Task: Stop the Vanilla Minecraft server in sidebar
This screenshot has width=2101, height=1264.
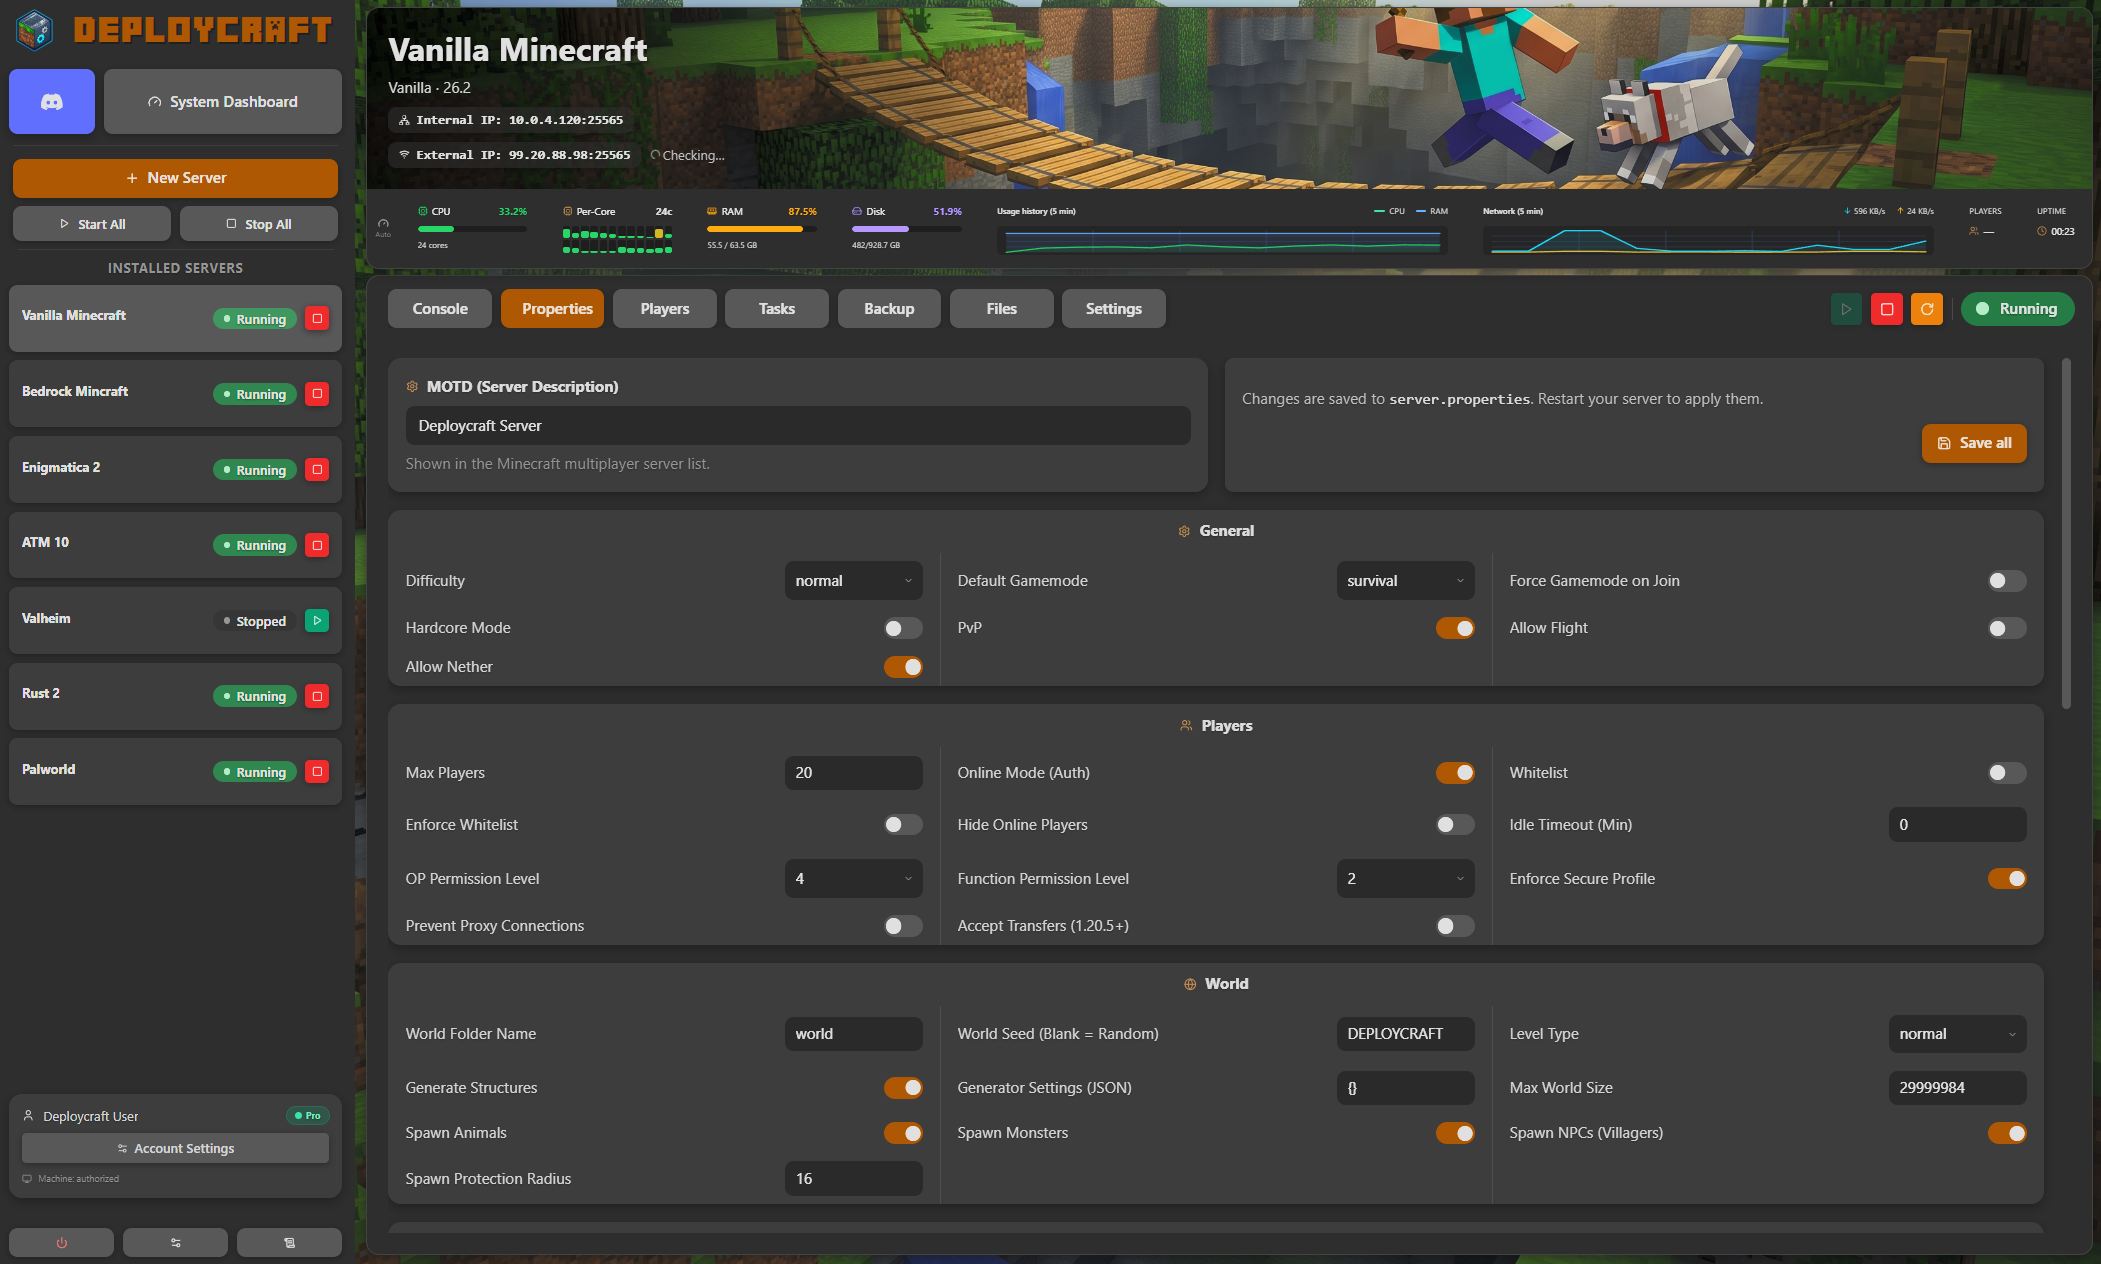Action: [317, 319]
